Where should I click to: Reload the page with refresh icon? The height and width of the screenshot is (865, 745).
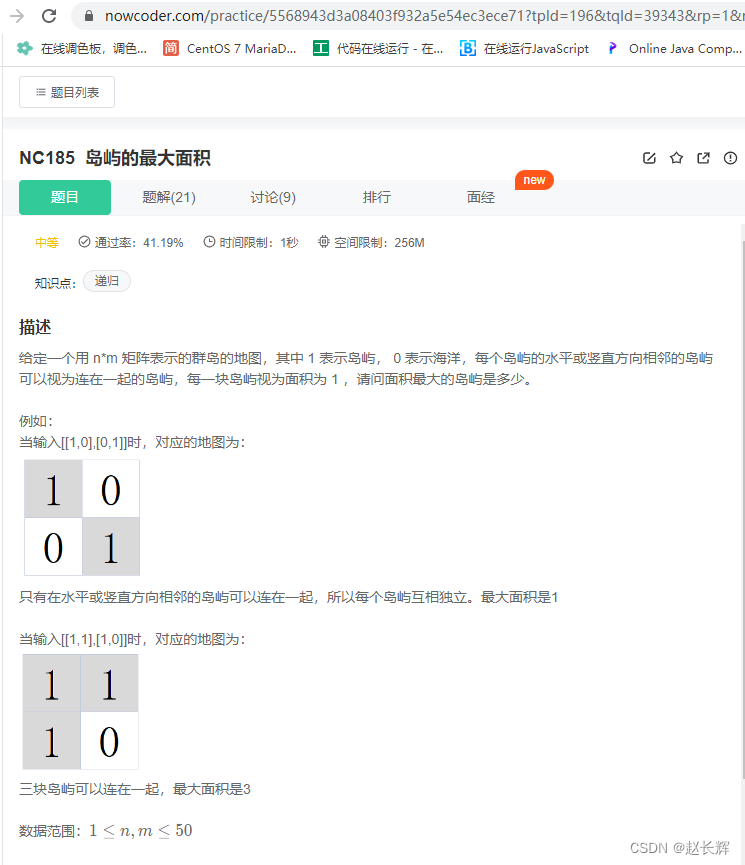[49, 16]
